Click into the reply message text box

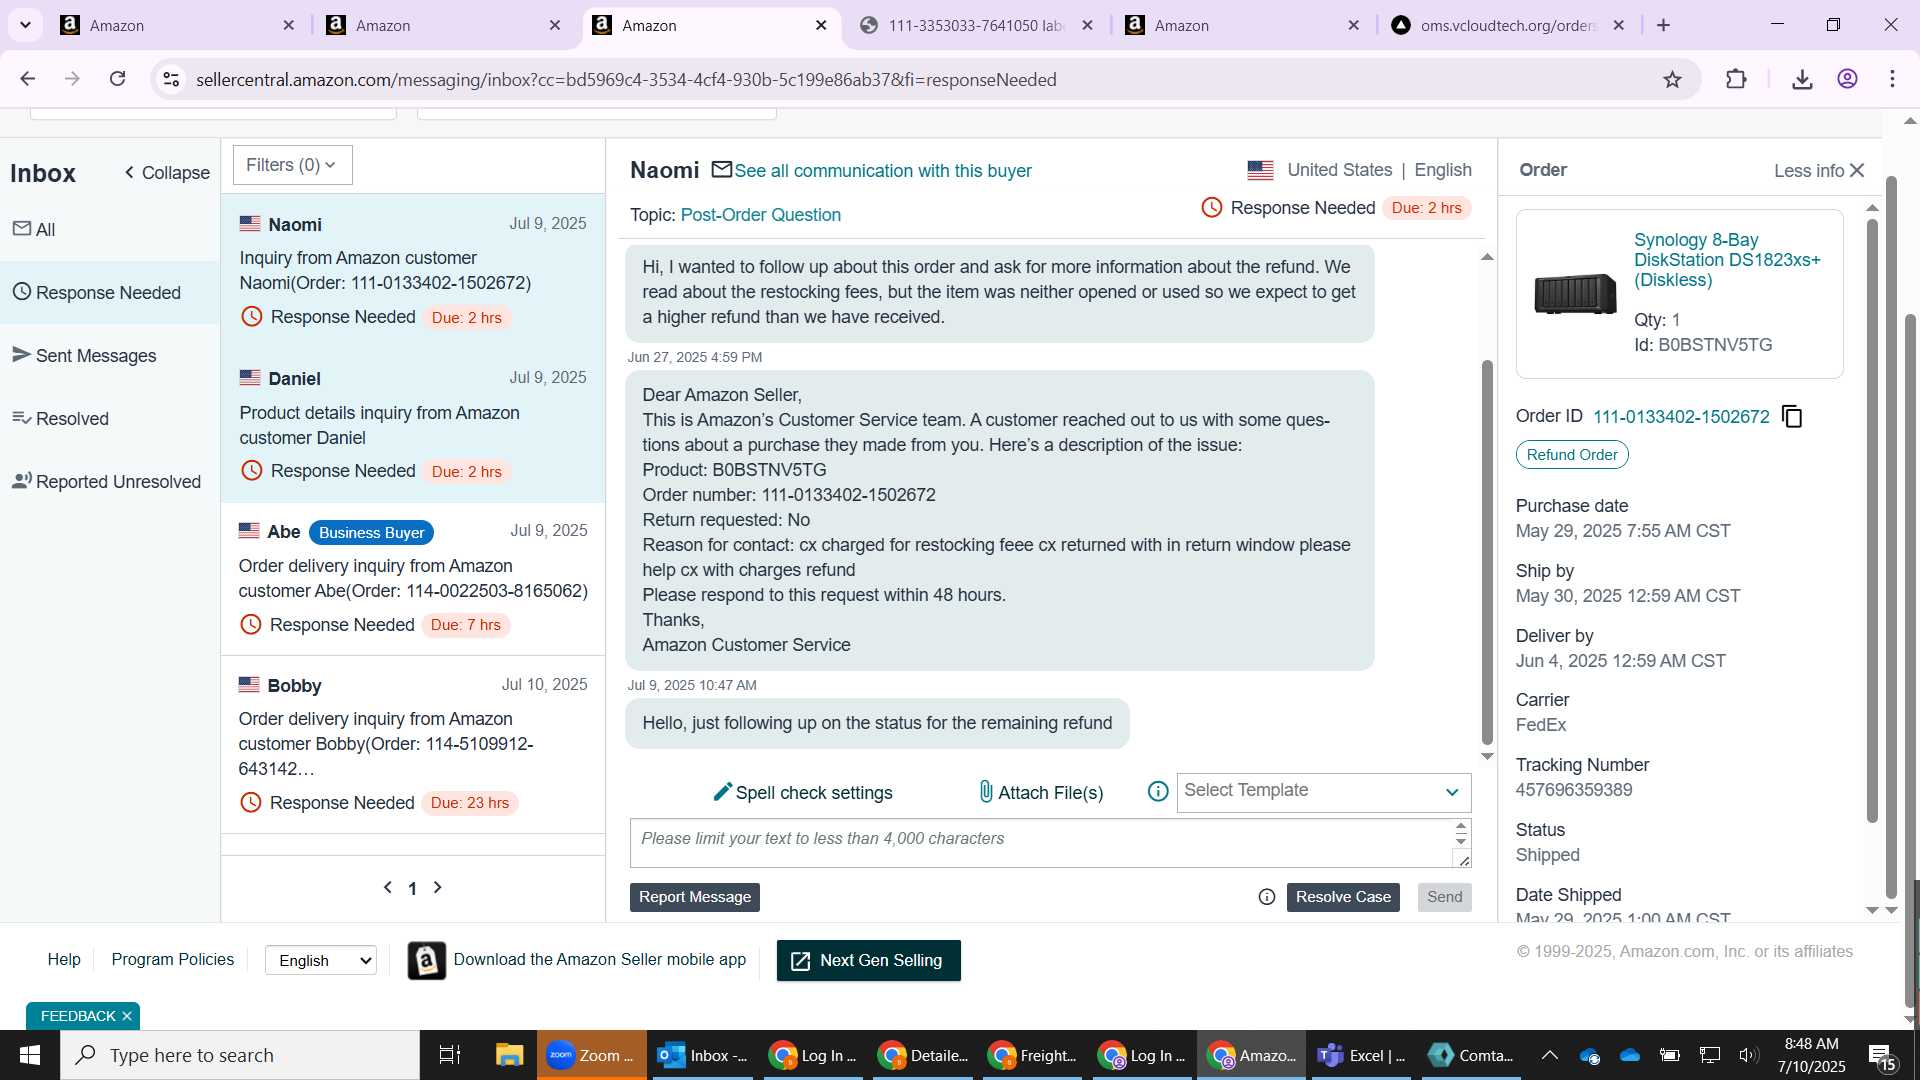[x=1040, y=843]
